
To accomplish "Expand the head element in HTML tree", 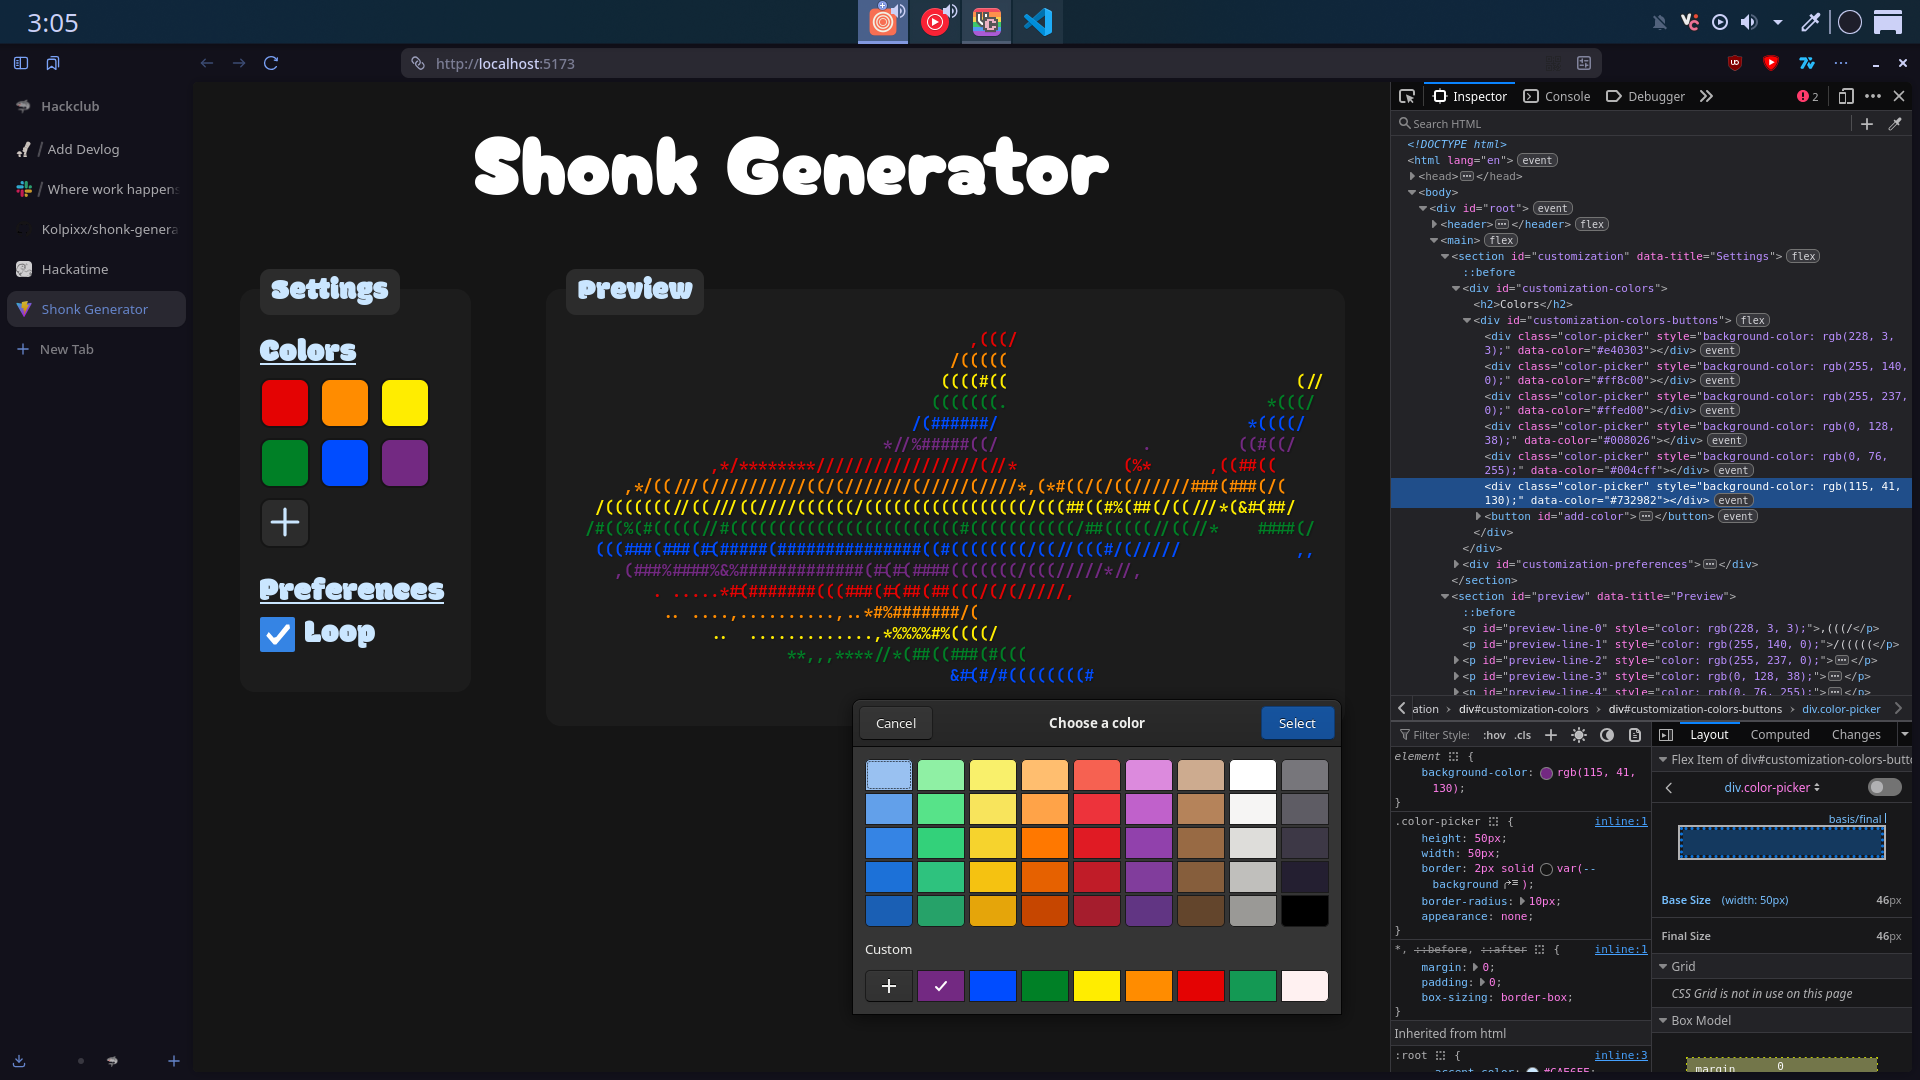I will click(1413, 176).
